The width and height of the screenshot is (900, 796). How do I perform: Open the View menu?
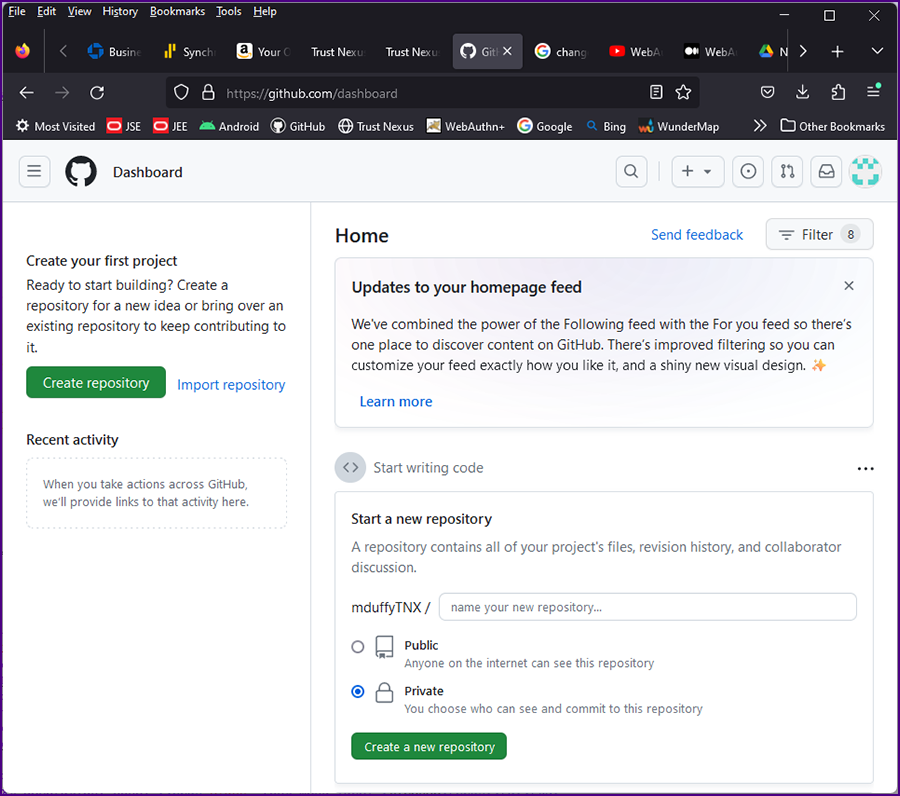pyautogui.click(x=79, y=11)
